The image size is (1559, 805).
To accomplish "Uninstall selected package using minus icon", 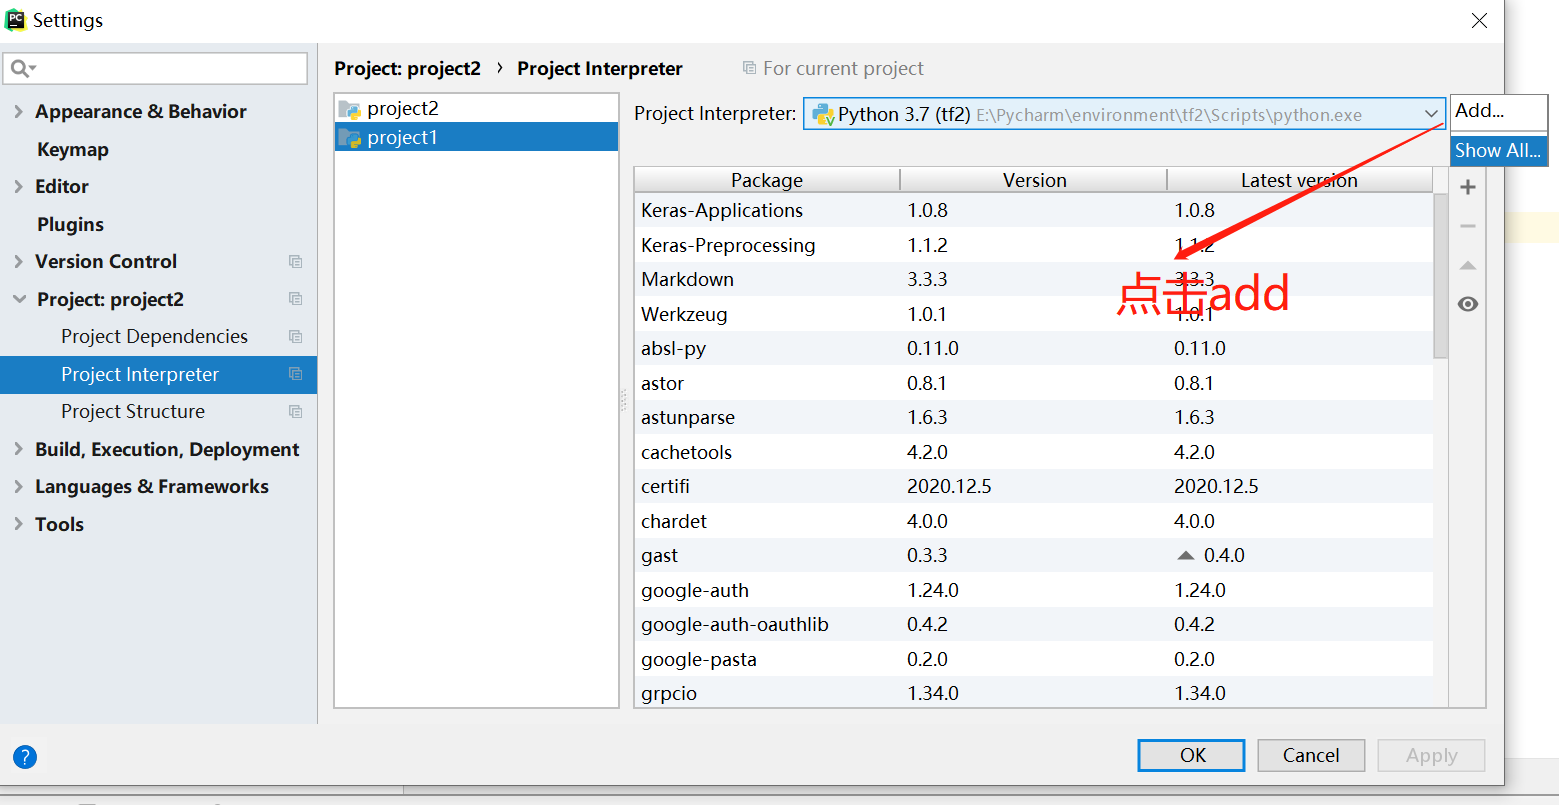I will (1467, 225).
